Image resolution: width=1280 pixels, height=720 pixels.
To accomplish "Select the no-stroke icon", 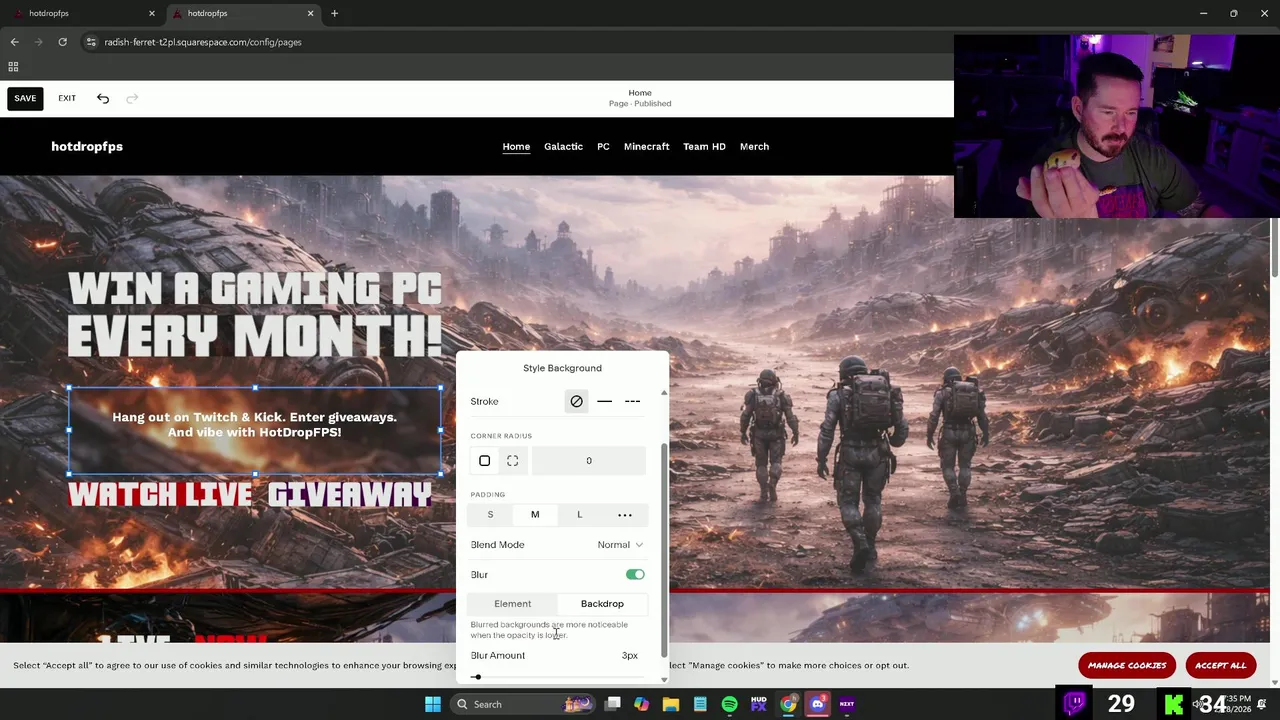I will coord(577,401).
